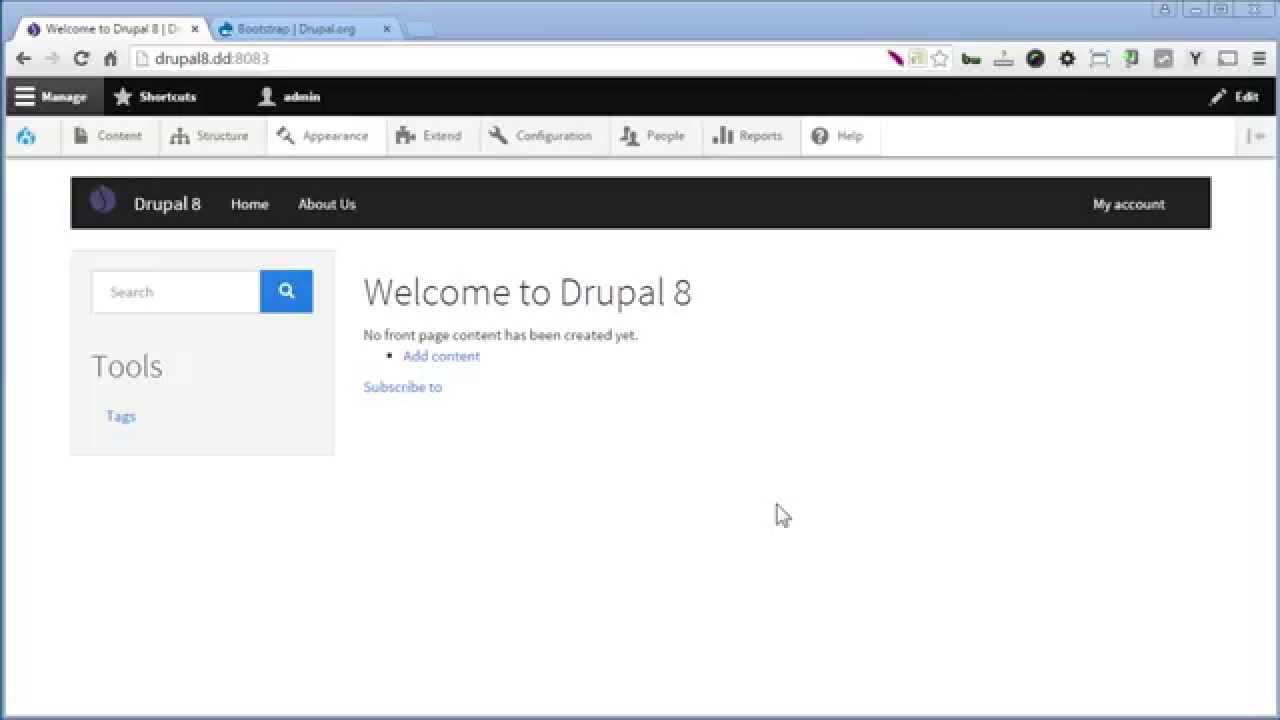The width and height of the screenshot is (1280, 720).
Task: Open the Appearance admin menu
Action: pyautogui.click(x=323, y=136)
